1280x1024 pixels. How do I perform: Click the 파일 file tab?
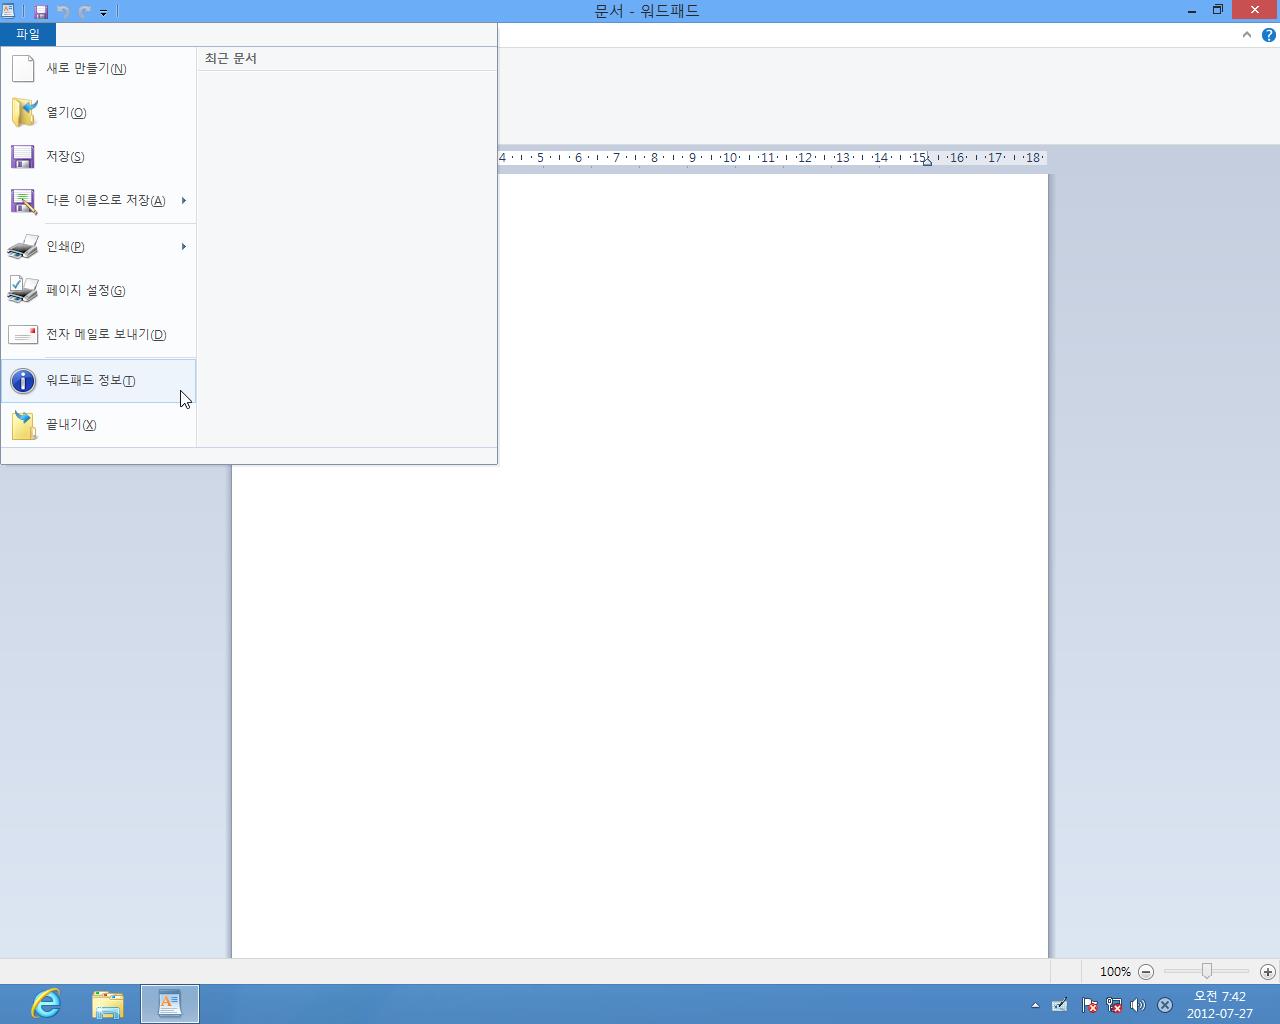[28, 34]
